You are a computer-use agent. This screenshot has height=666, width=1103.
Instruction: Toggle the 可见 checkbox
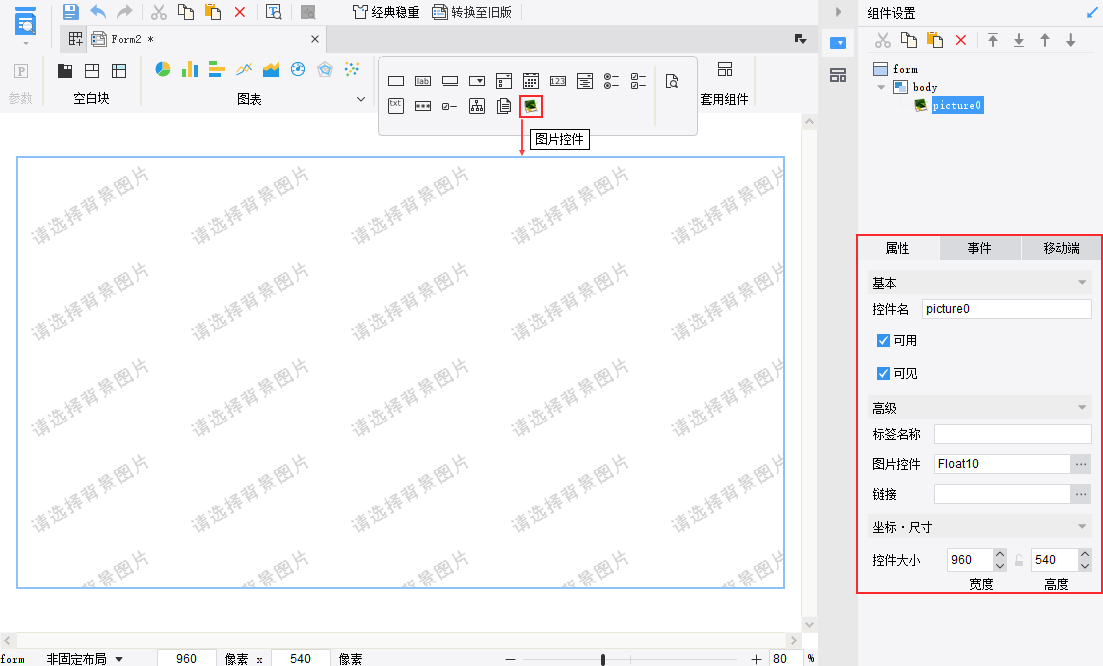click(884, 373)
